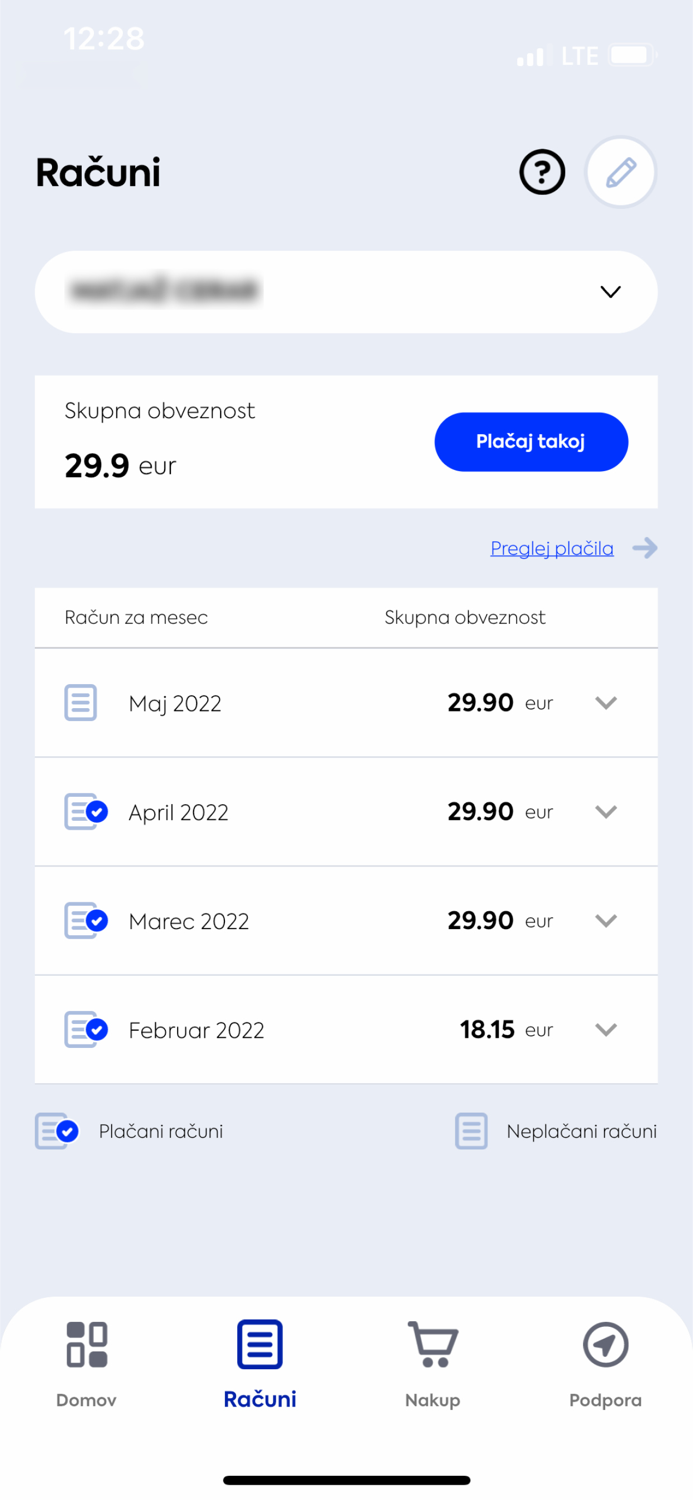
Task: Click the unpaid invoice icon beside Maj 2022
Action: coord(80,703)
